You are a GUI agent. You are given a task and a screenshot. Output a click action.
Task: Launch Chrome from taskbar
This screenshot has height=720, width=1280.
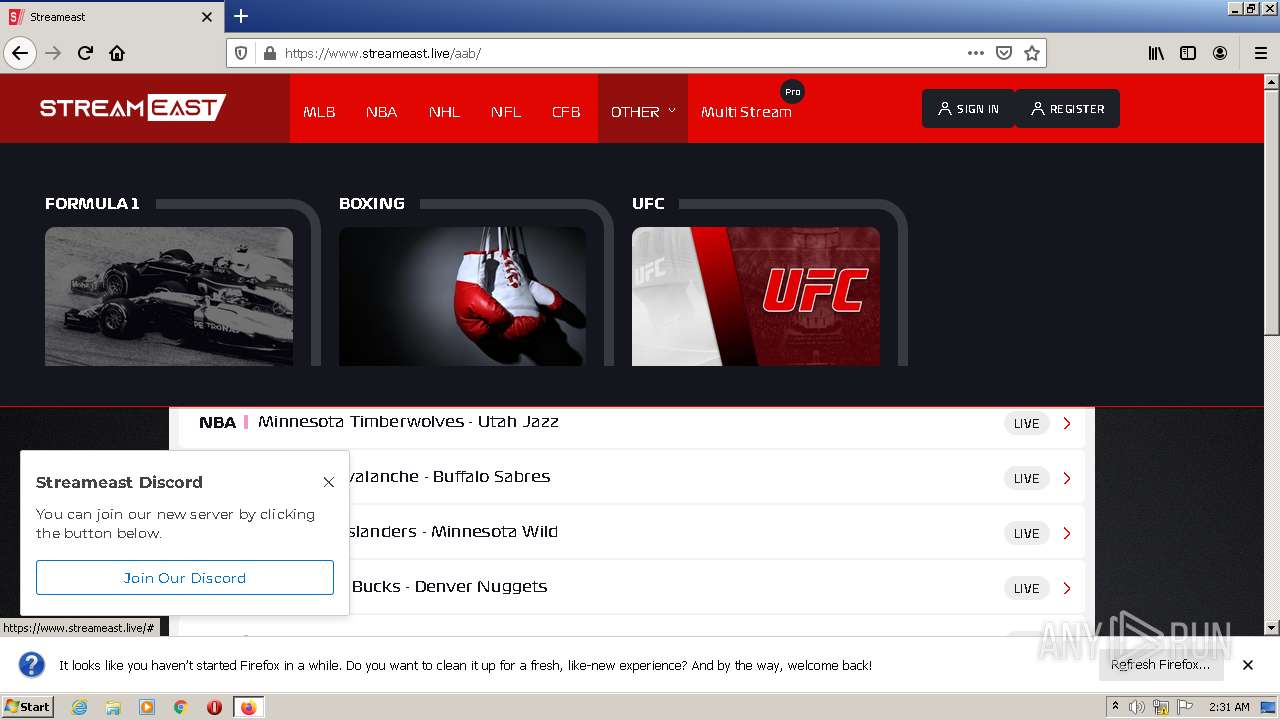click(181, 707)
